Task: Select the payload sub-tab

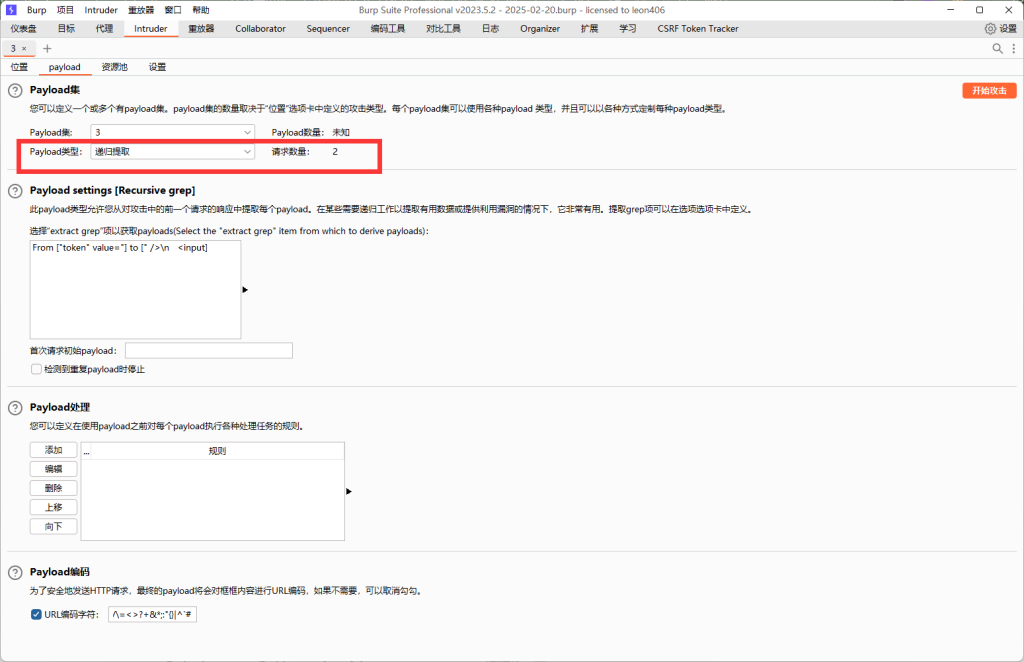Action: (x=65, y=67)
